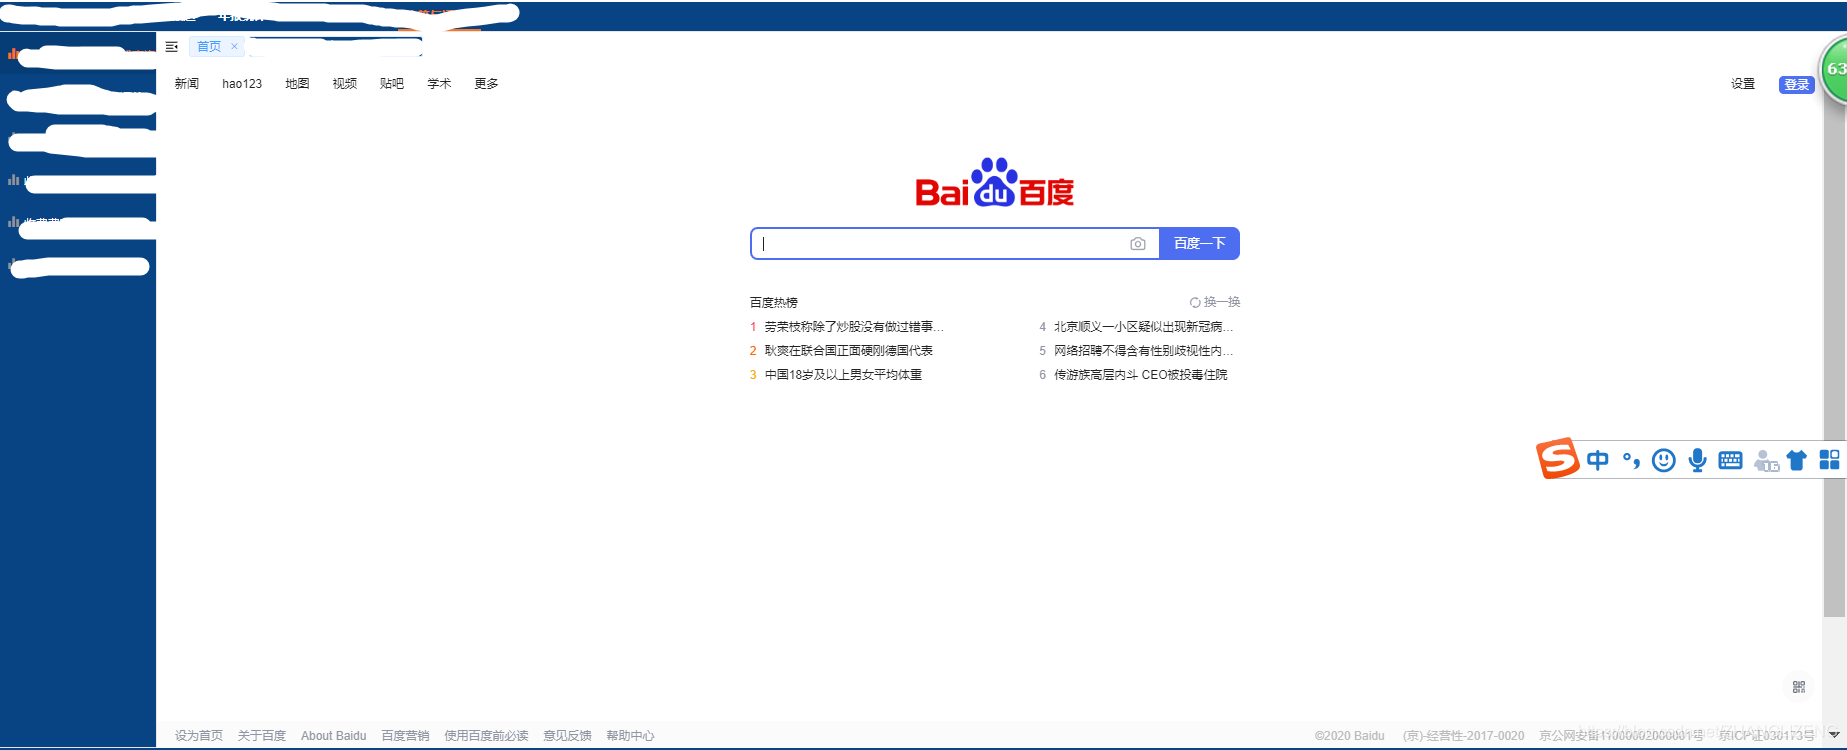Toggle Sogou punctuation mode icon

point(1631,460)
